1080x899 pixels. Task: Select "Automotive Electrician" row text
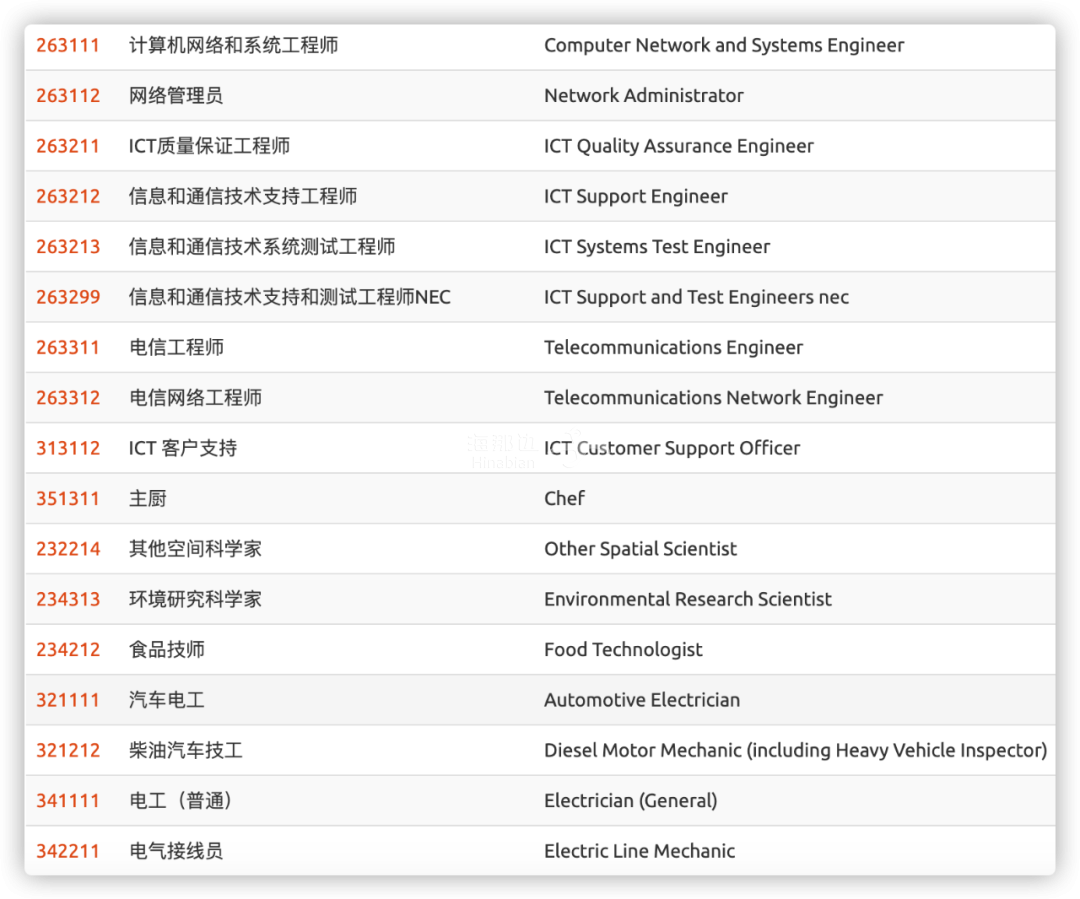point(642,700)
